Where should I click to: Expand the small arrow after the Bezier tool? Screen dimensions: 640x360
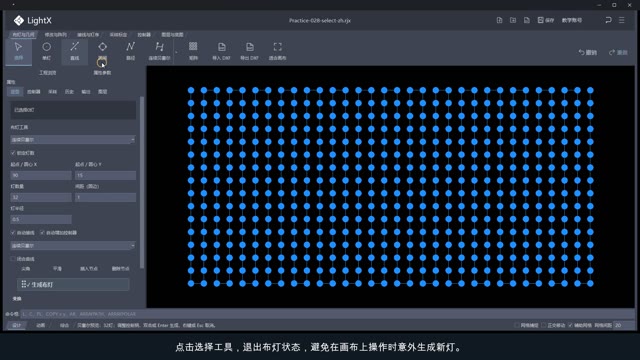pyautogui.click(x=176, y=52)
